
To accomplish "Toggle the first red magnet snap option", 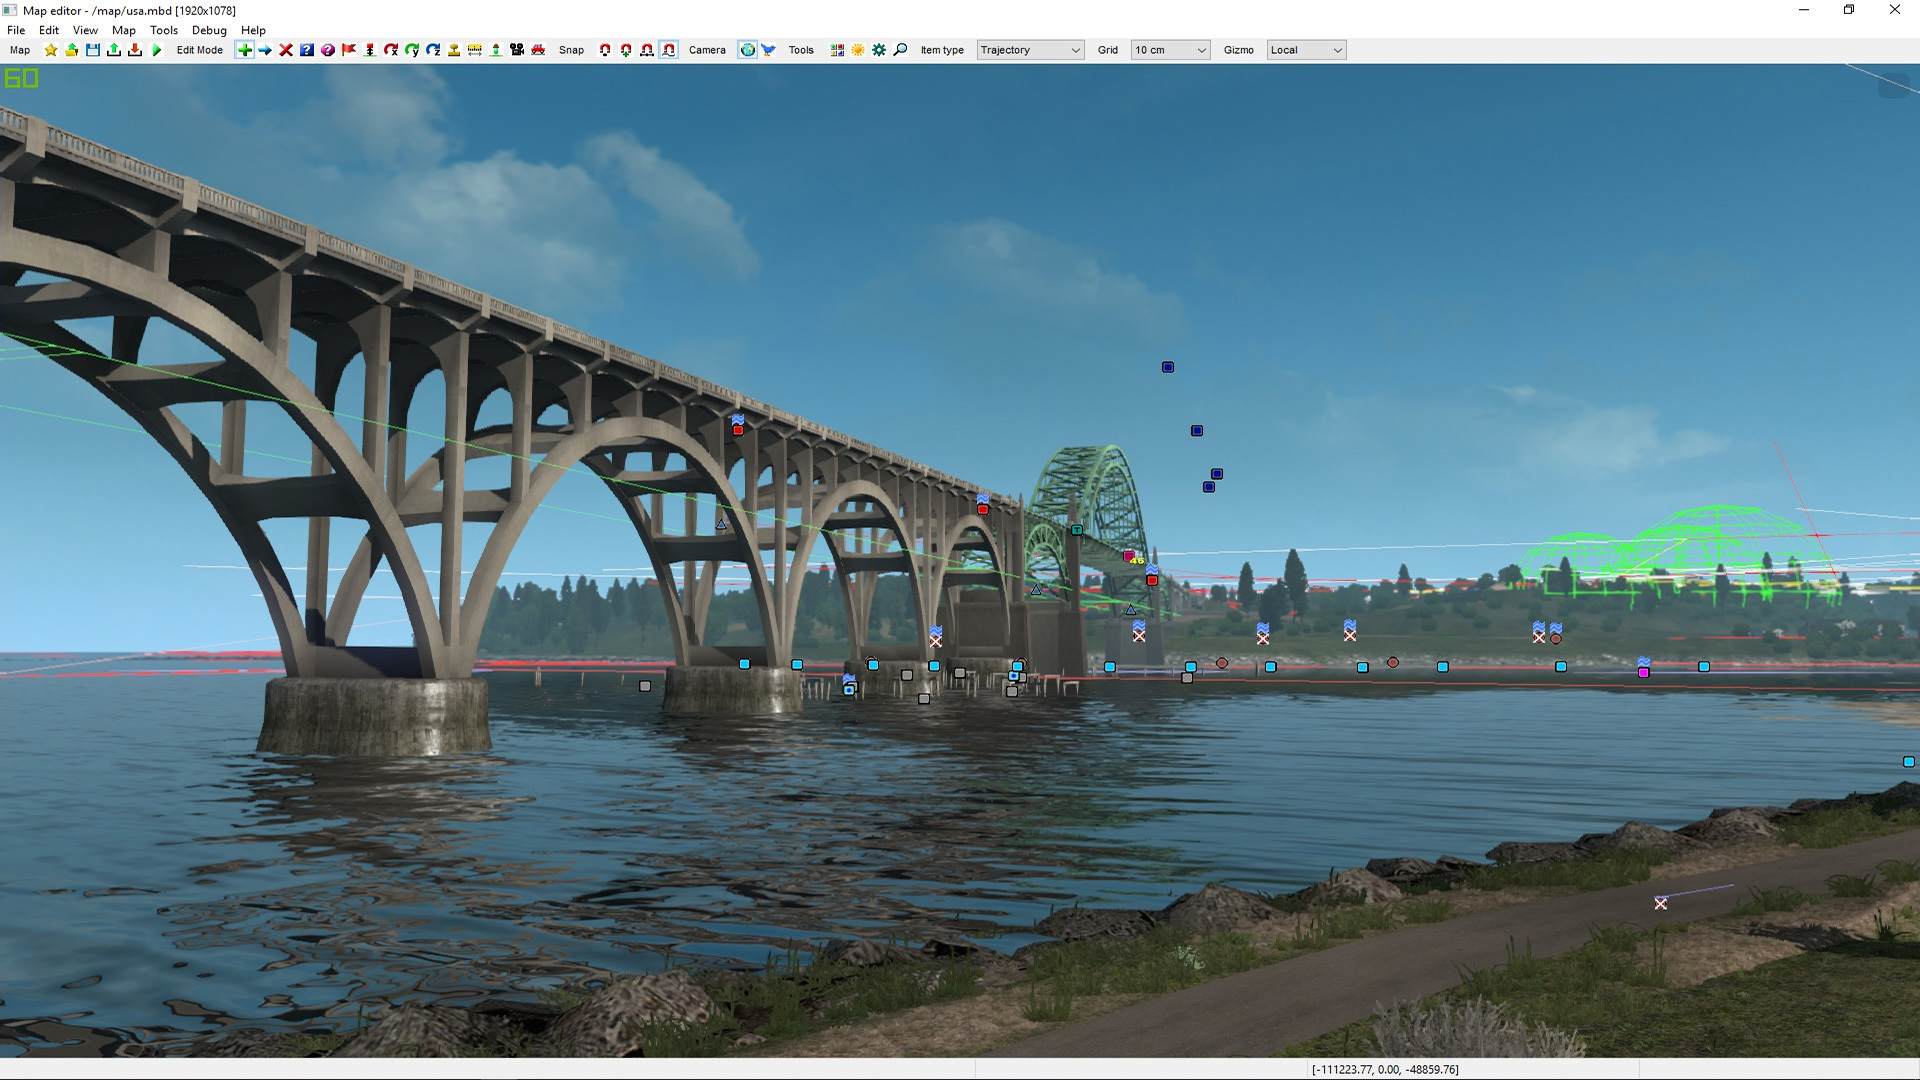I will tap(605, 50).
